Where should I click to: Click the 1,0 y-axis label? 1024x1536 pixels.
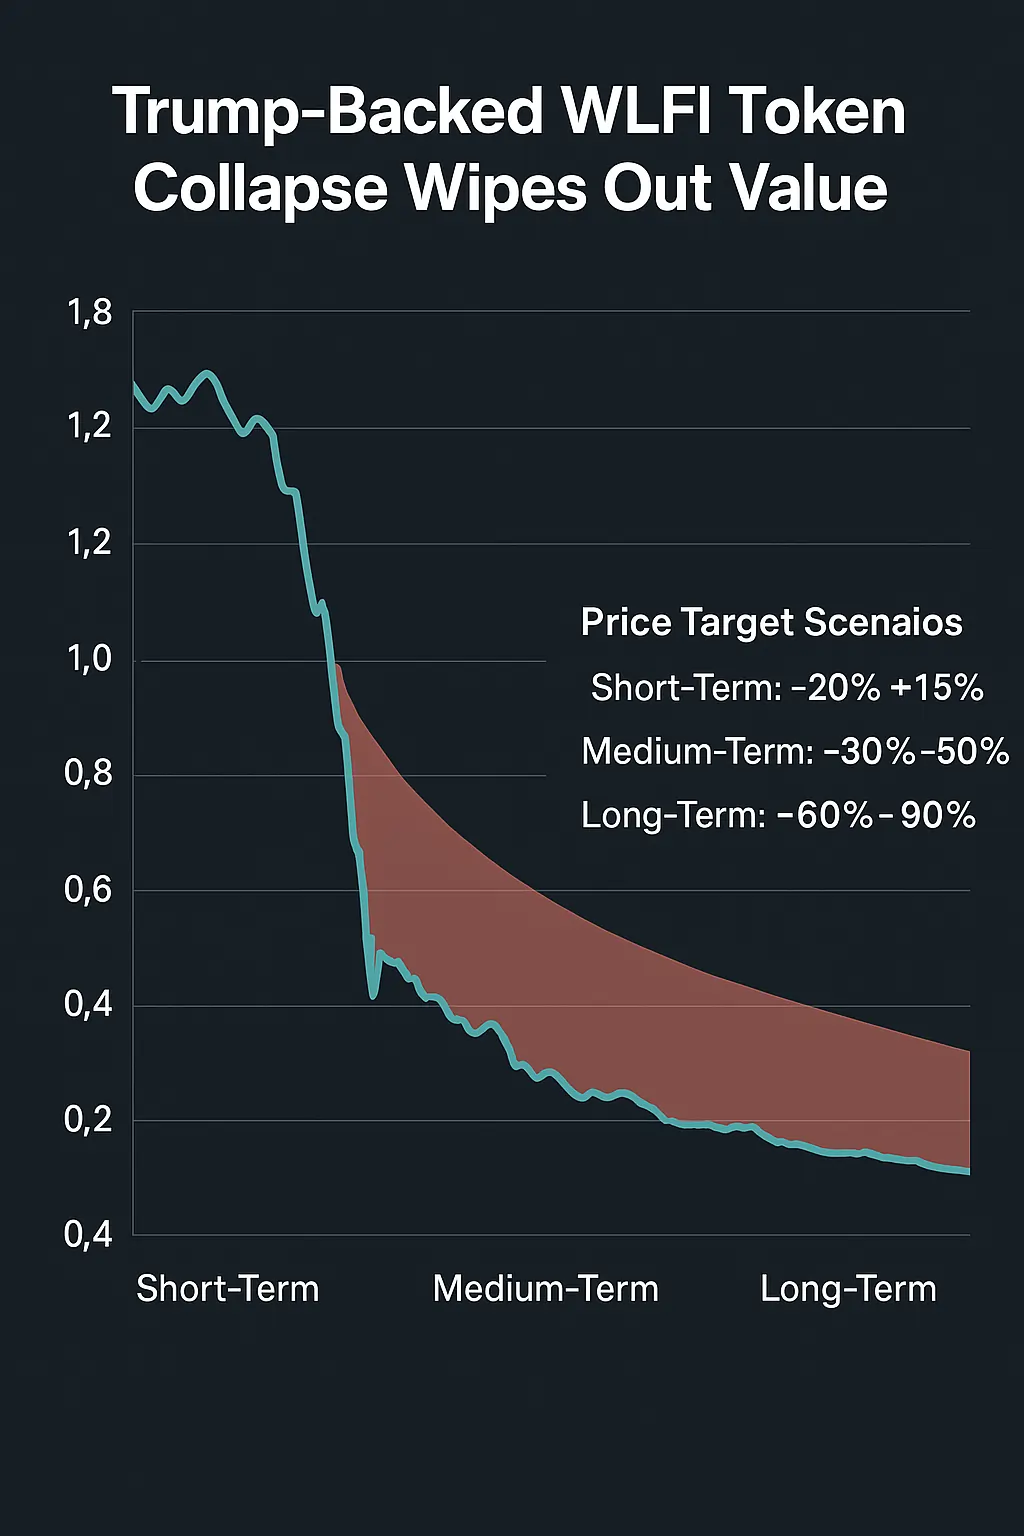90,659
